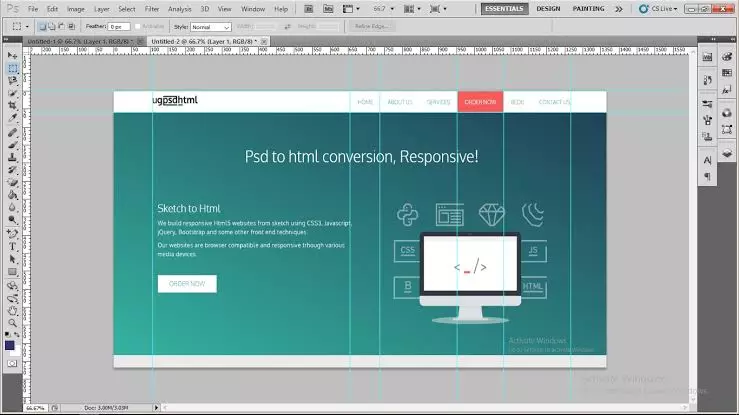Viewport: 739px width, 415px height.
Task: Select the Crop tool
Action: click(x=12, y=105)
